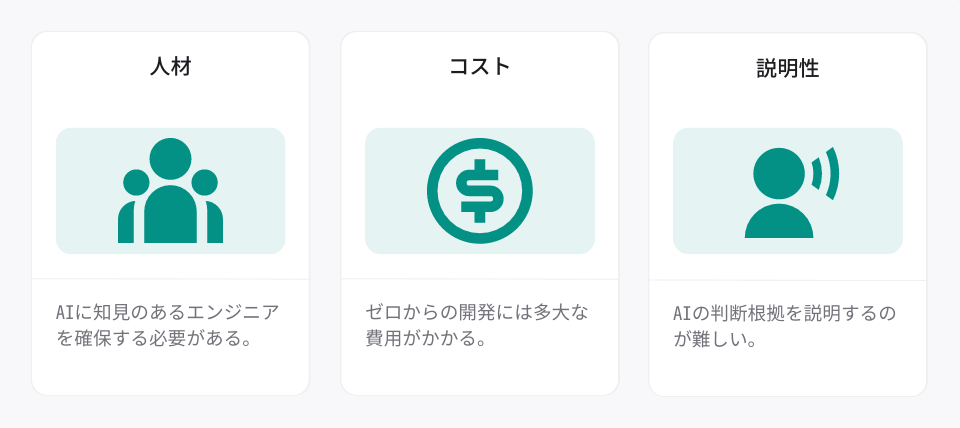Click the sound waves beside speaking head
This screenshot has height=428, width=960.
click(825, 173)
